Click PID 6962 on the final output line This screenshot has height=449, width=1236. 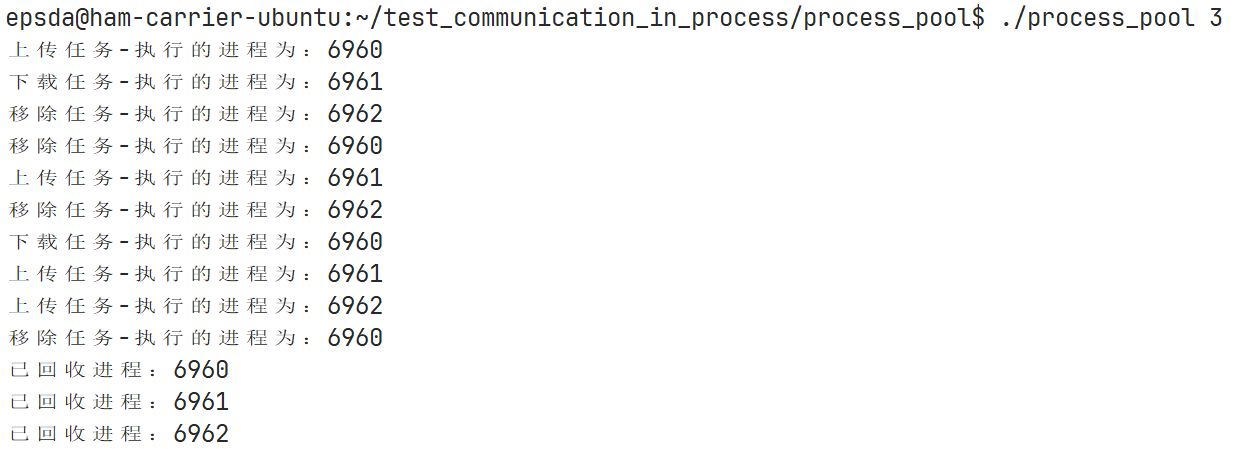pyautogui.click(x=201, y=434)
